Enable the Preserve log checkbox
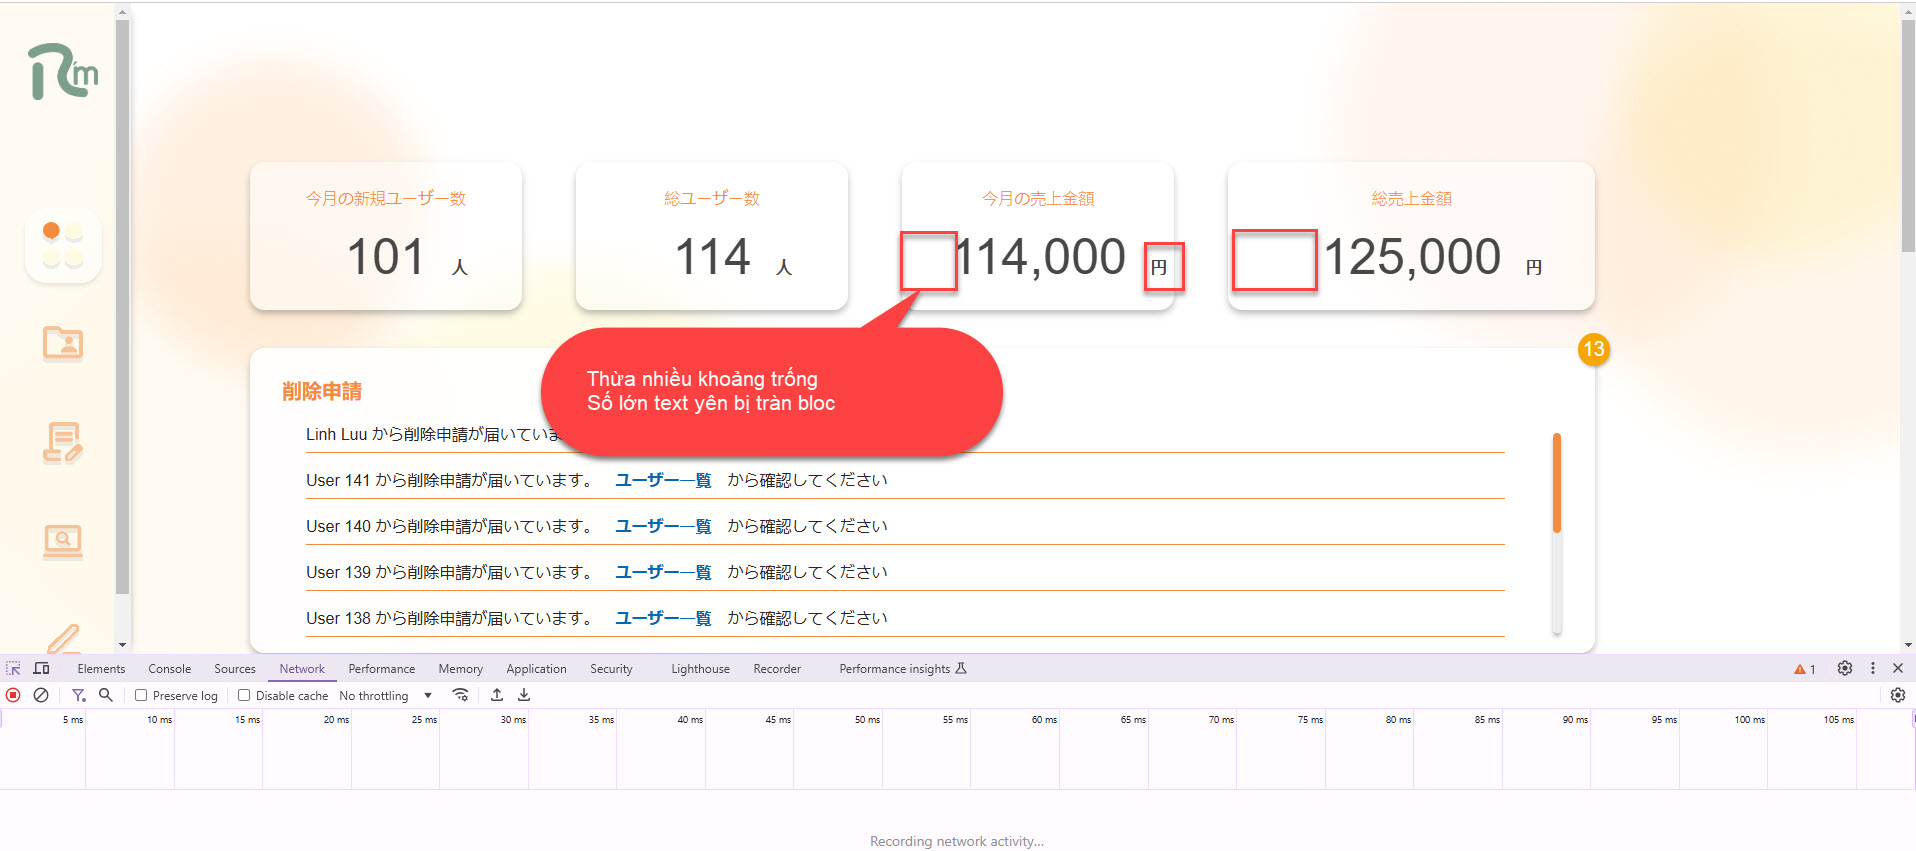This screenshot has width=1916, height=851. [x=141, y=695]
